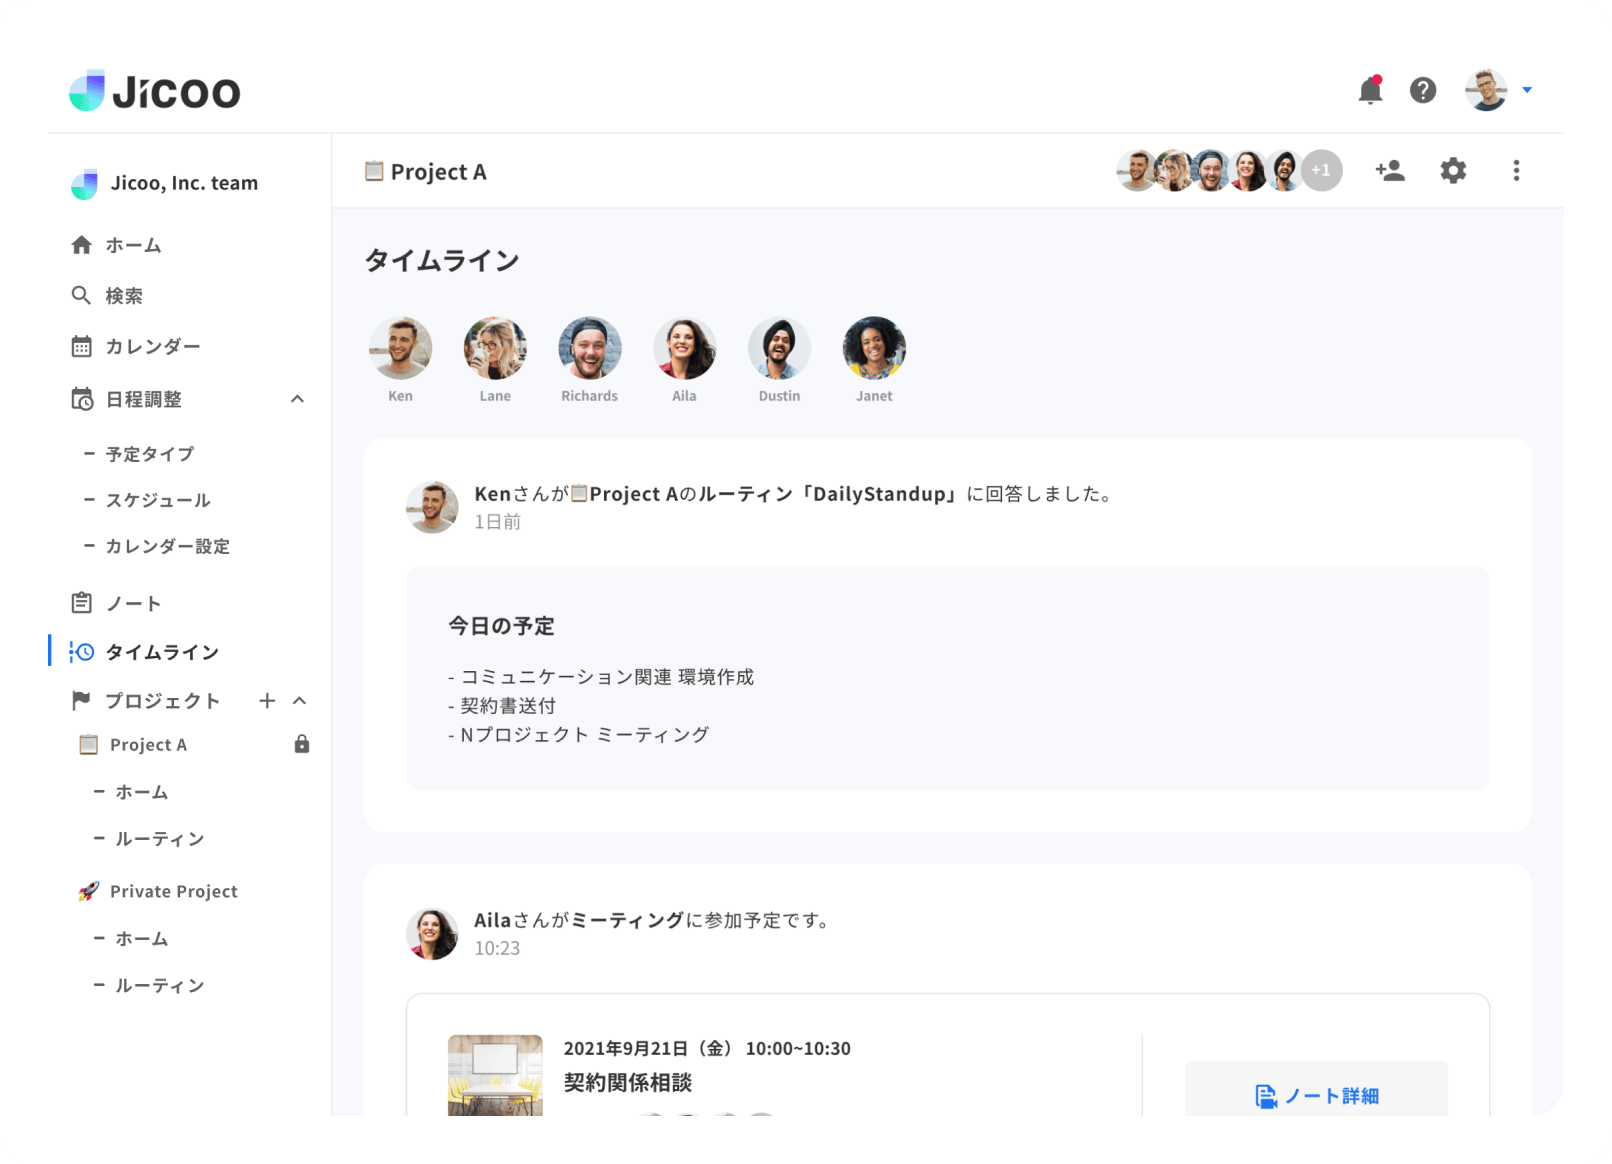
Task: Open ノート詳細 for the meeting
Action: click(1316, 1095)
